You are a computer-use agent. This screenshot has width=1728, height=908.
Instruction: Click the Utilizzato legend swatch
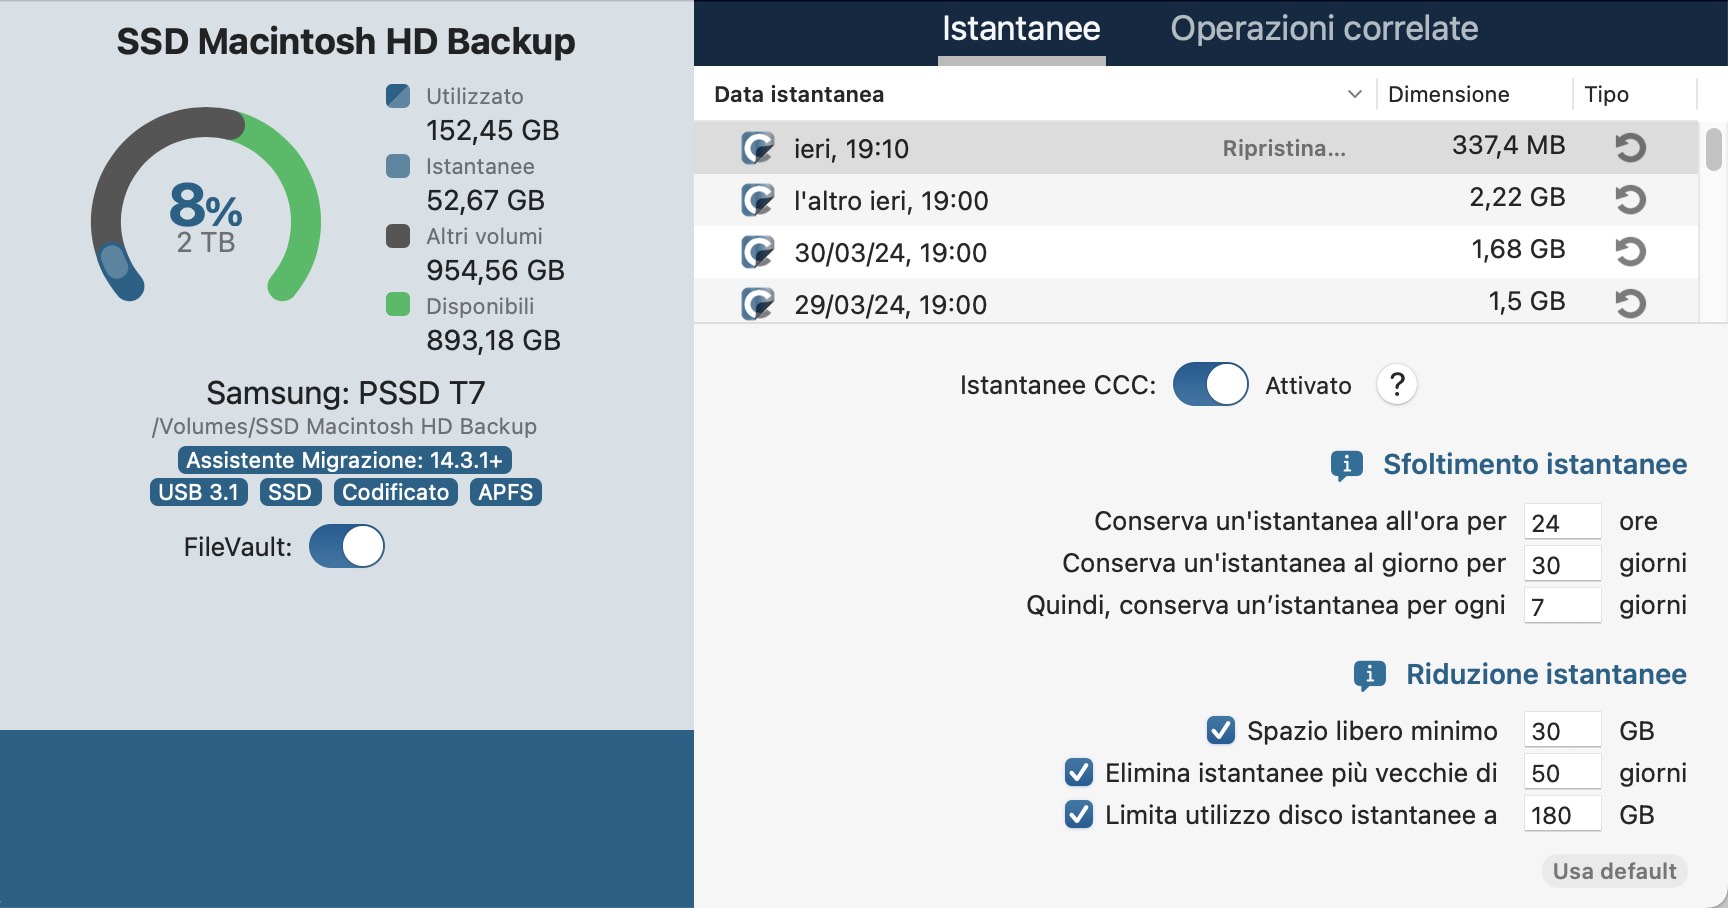pyautogui.click(x=398, y=96)
